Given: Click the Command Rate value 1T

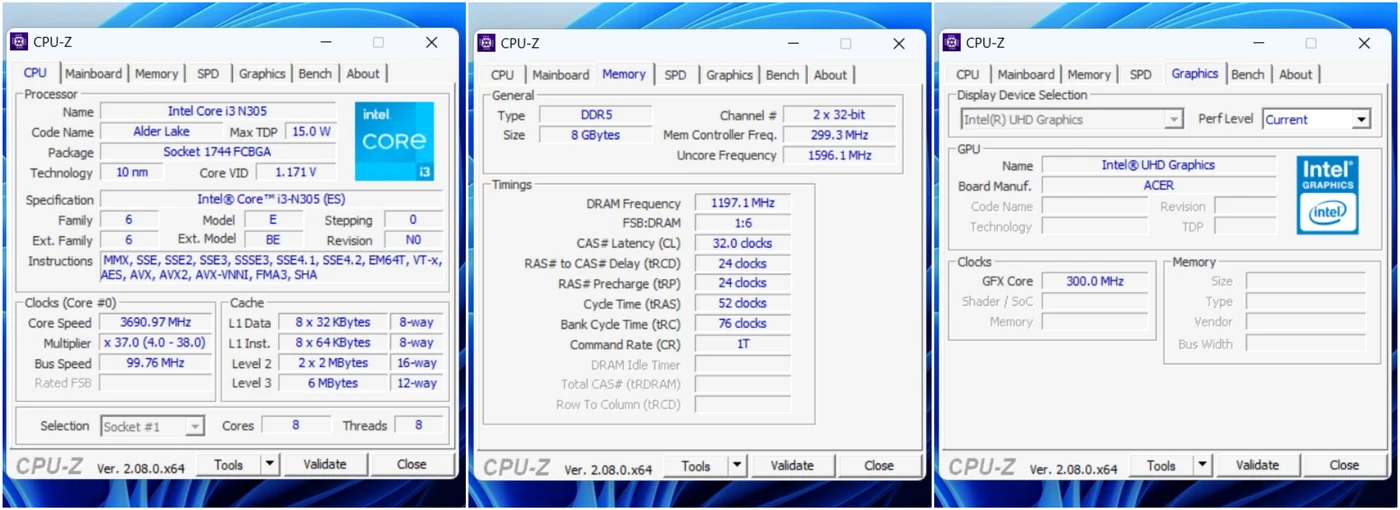Looking at the screenshot, I should tap(742, 344).
